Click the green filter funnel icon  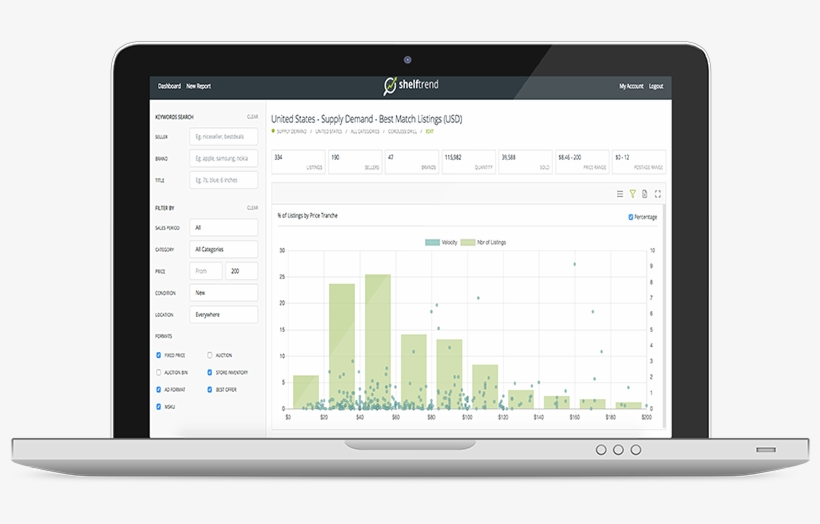tap(632, 194)
